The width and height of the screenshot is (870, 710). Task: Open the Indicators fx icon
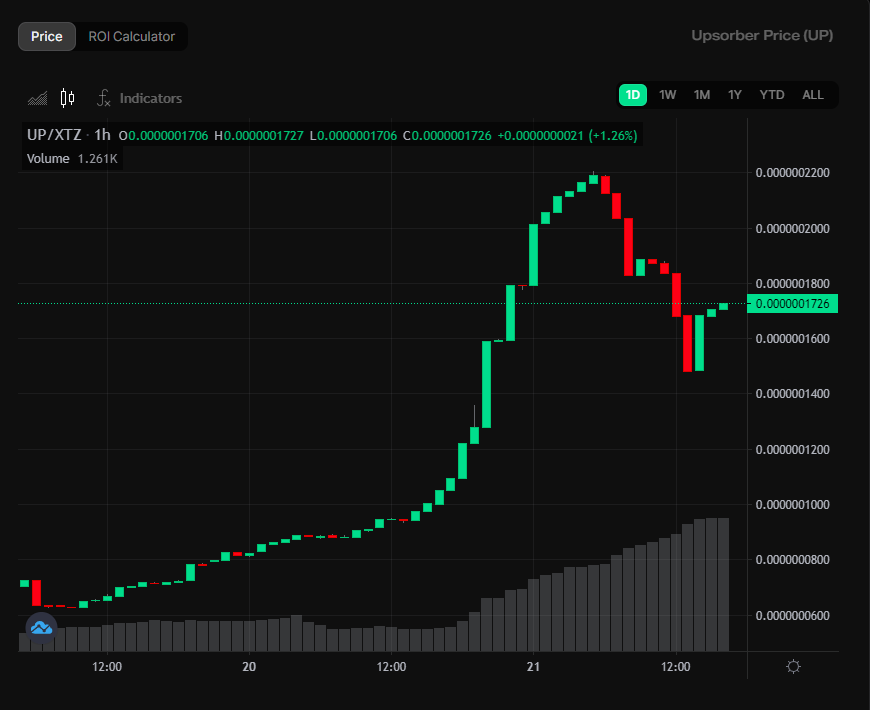point(104,98)
